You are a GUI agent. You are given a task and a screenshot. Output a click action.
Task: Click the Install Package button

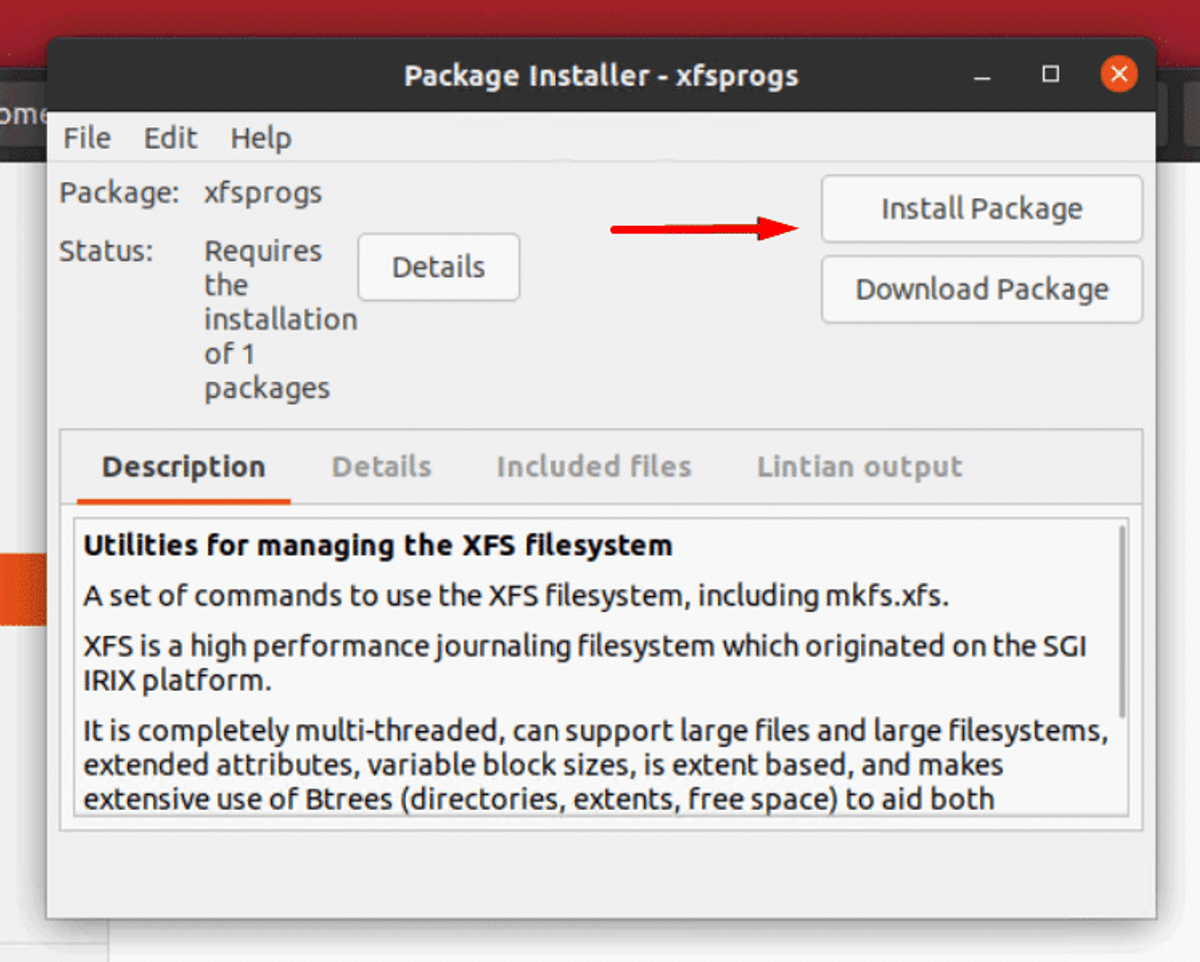pos(981,209)
